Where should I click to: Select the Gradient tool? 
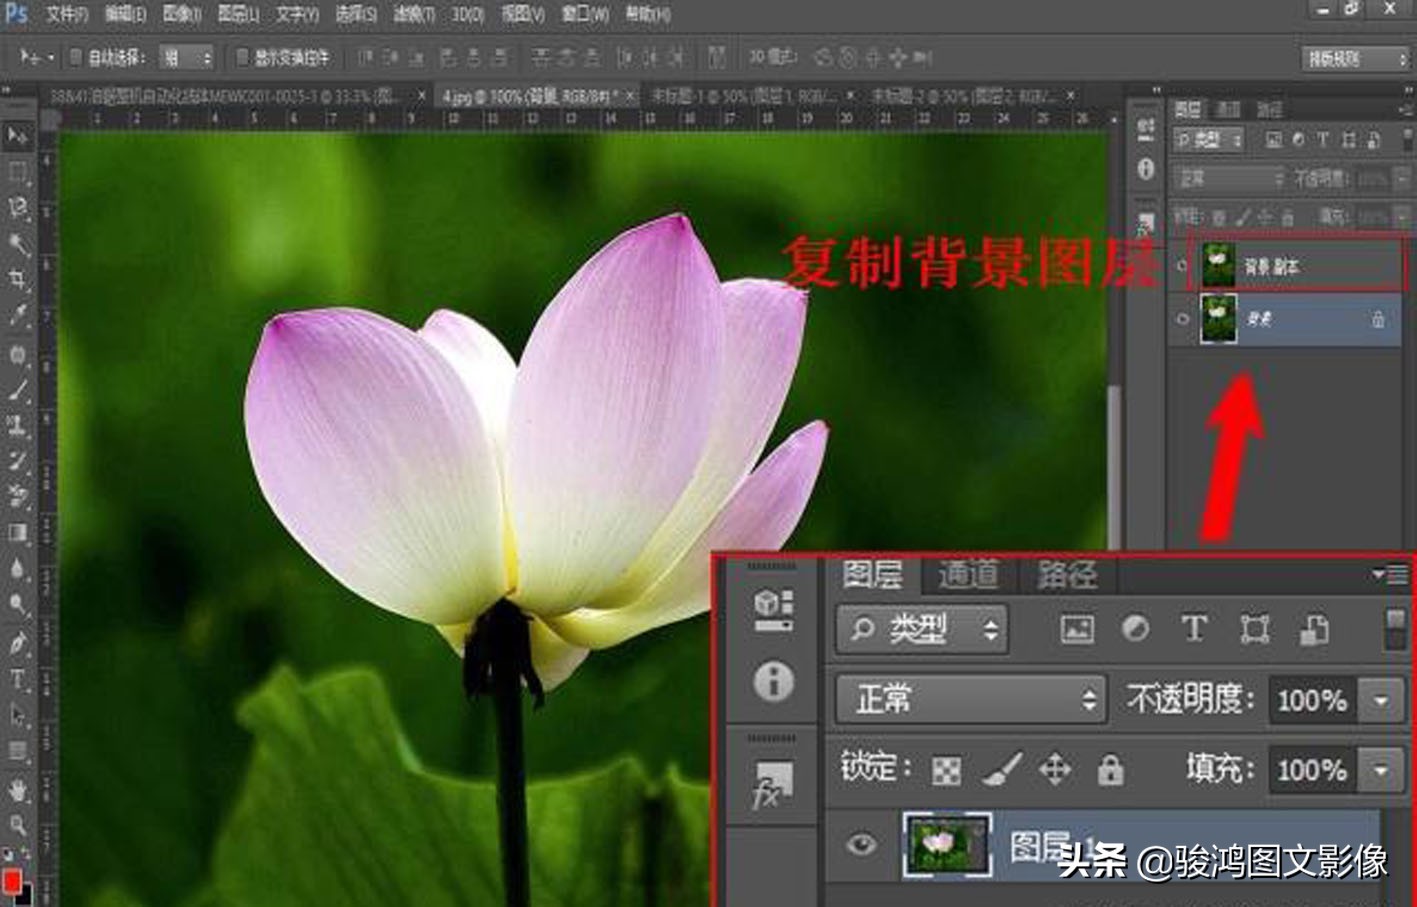pyautogui.click(x=17, y=531)
